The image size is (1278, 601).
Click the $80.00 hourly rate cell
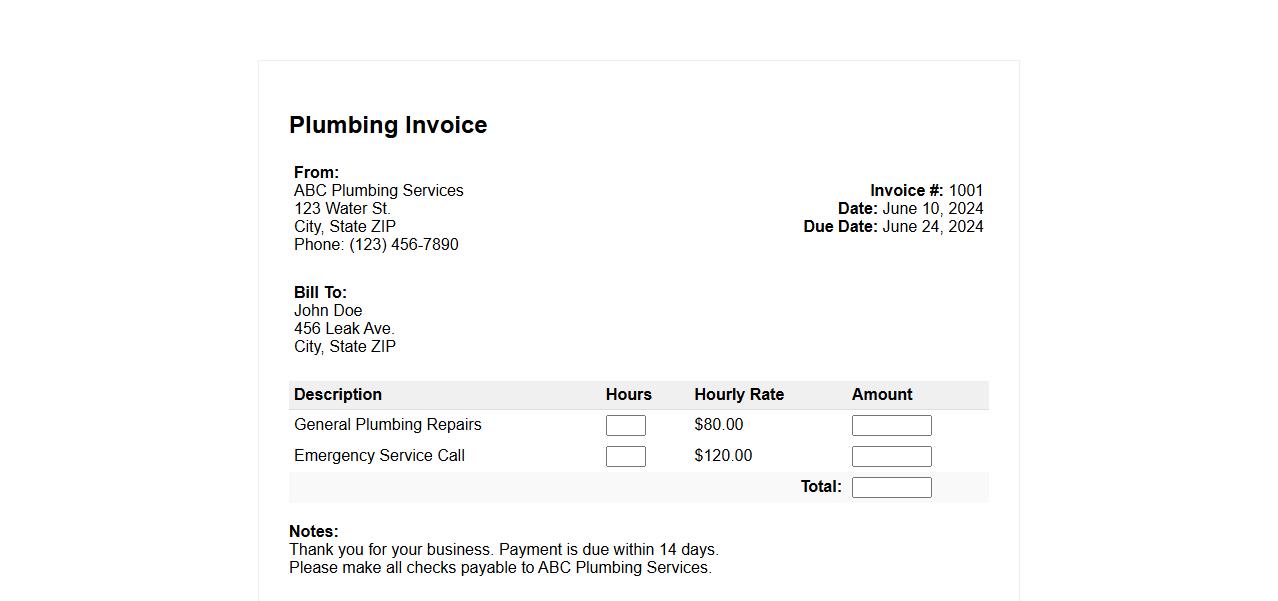pos(718,425)
